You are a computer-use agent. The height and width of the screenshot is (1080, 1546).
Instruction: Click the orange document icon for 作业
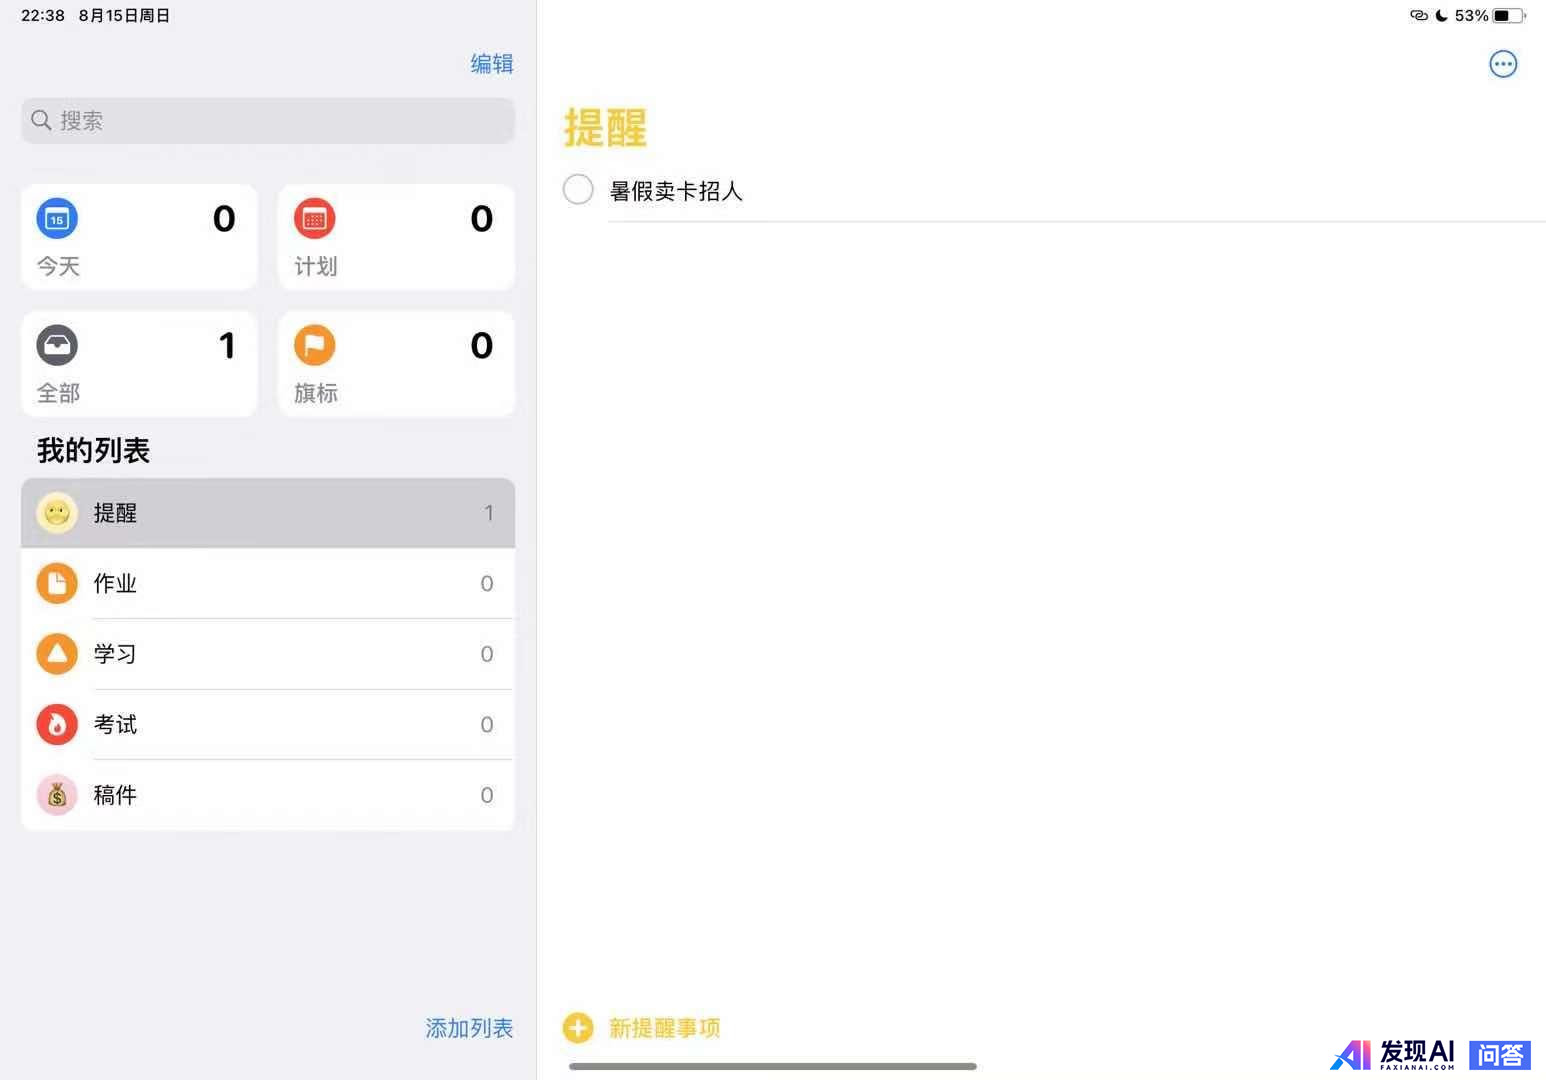point(57,583)
